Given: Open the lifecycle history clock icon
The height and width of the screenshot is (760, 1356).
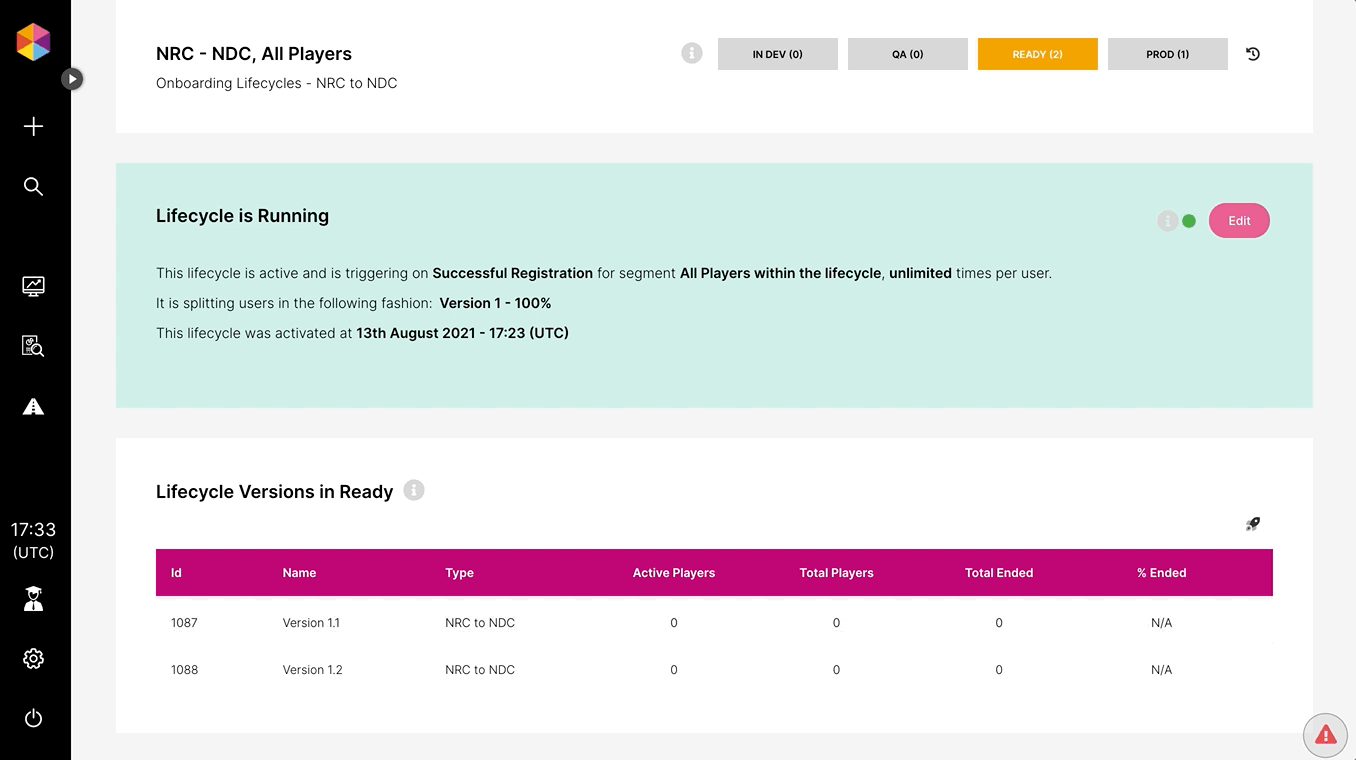Looking at the screenshot, I should pyautogui.click(x=1253, y=54).
